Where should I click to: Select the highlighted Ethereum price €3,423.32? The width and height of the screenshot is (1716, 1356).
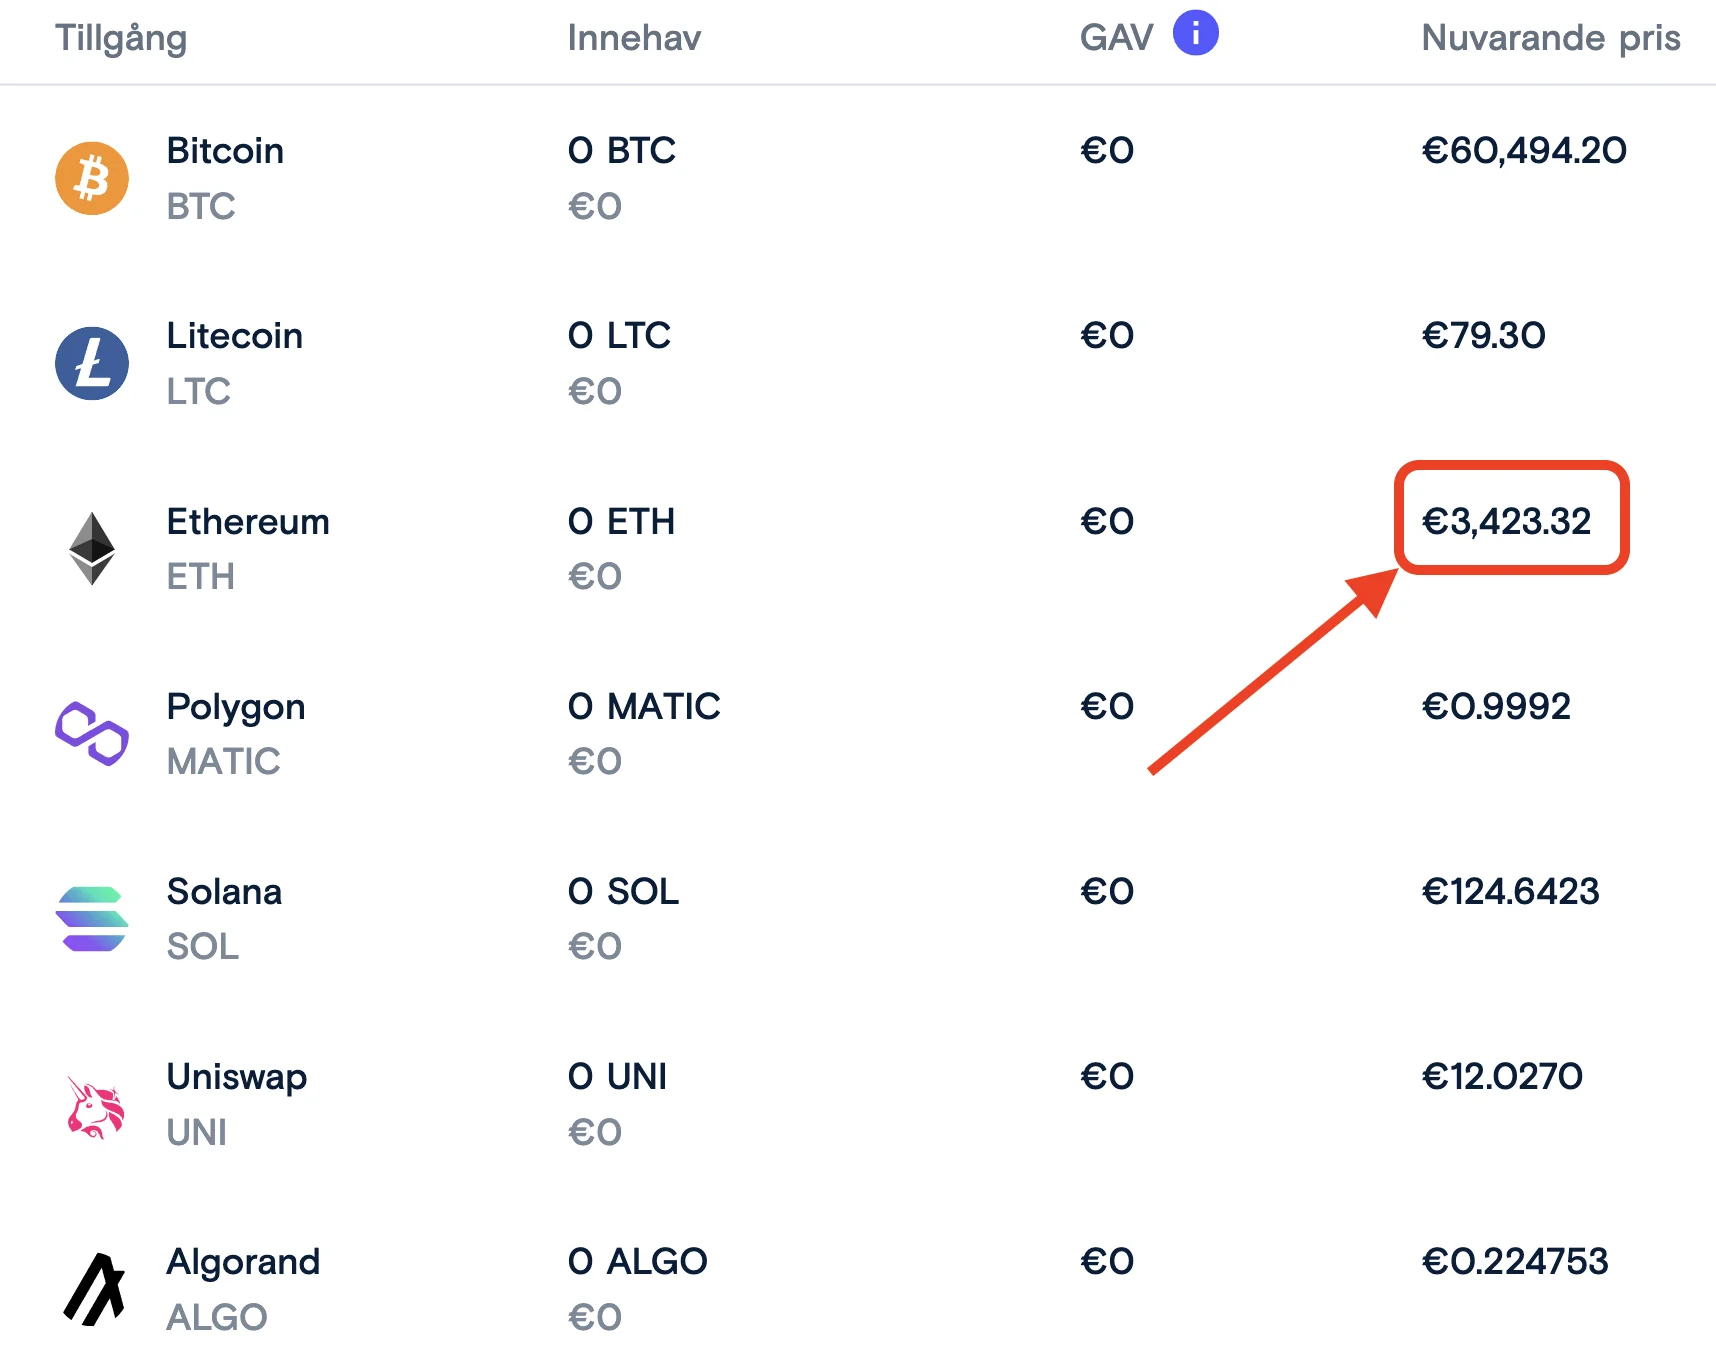point(1507,521)
